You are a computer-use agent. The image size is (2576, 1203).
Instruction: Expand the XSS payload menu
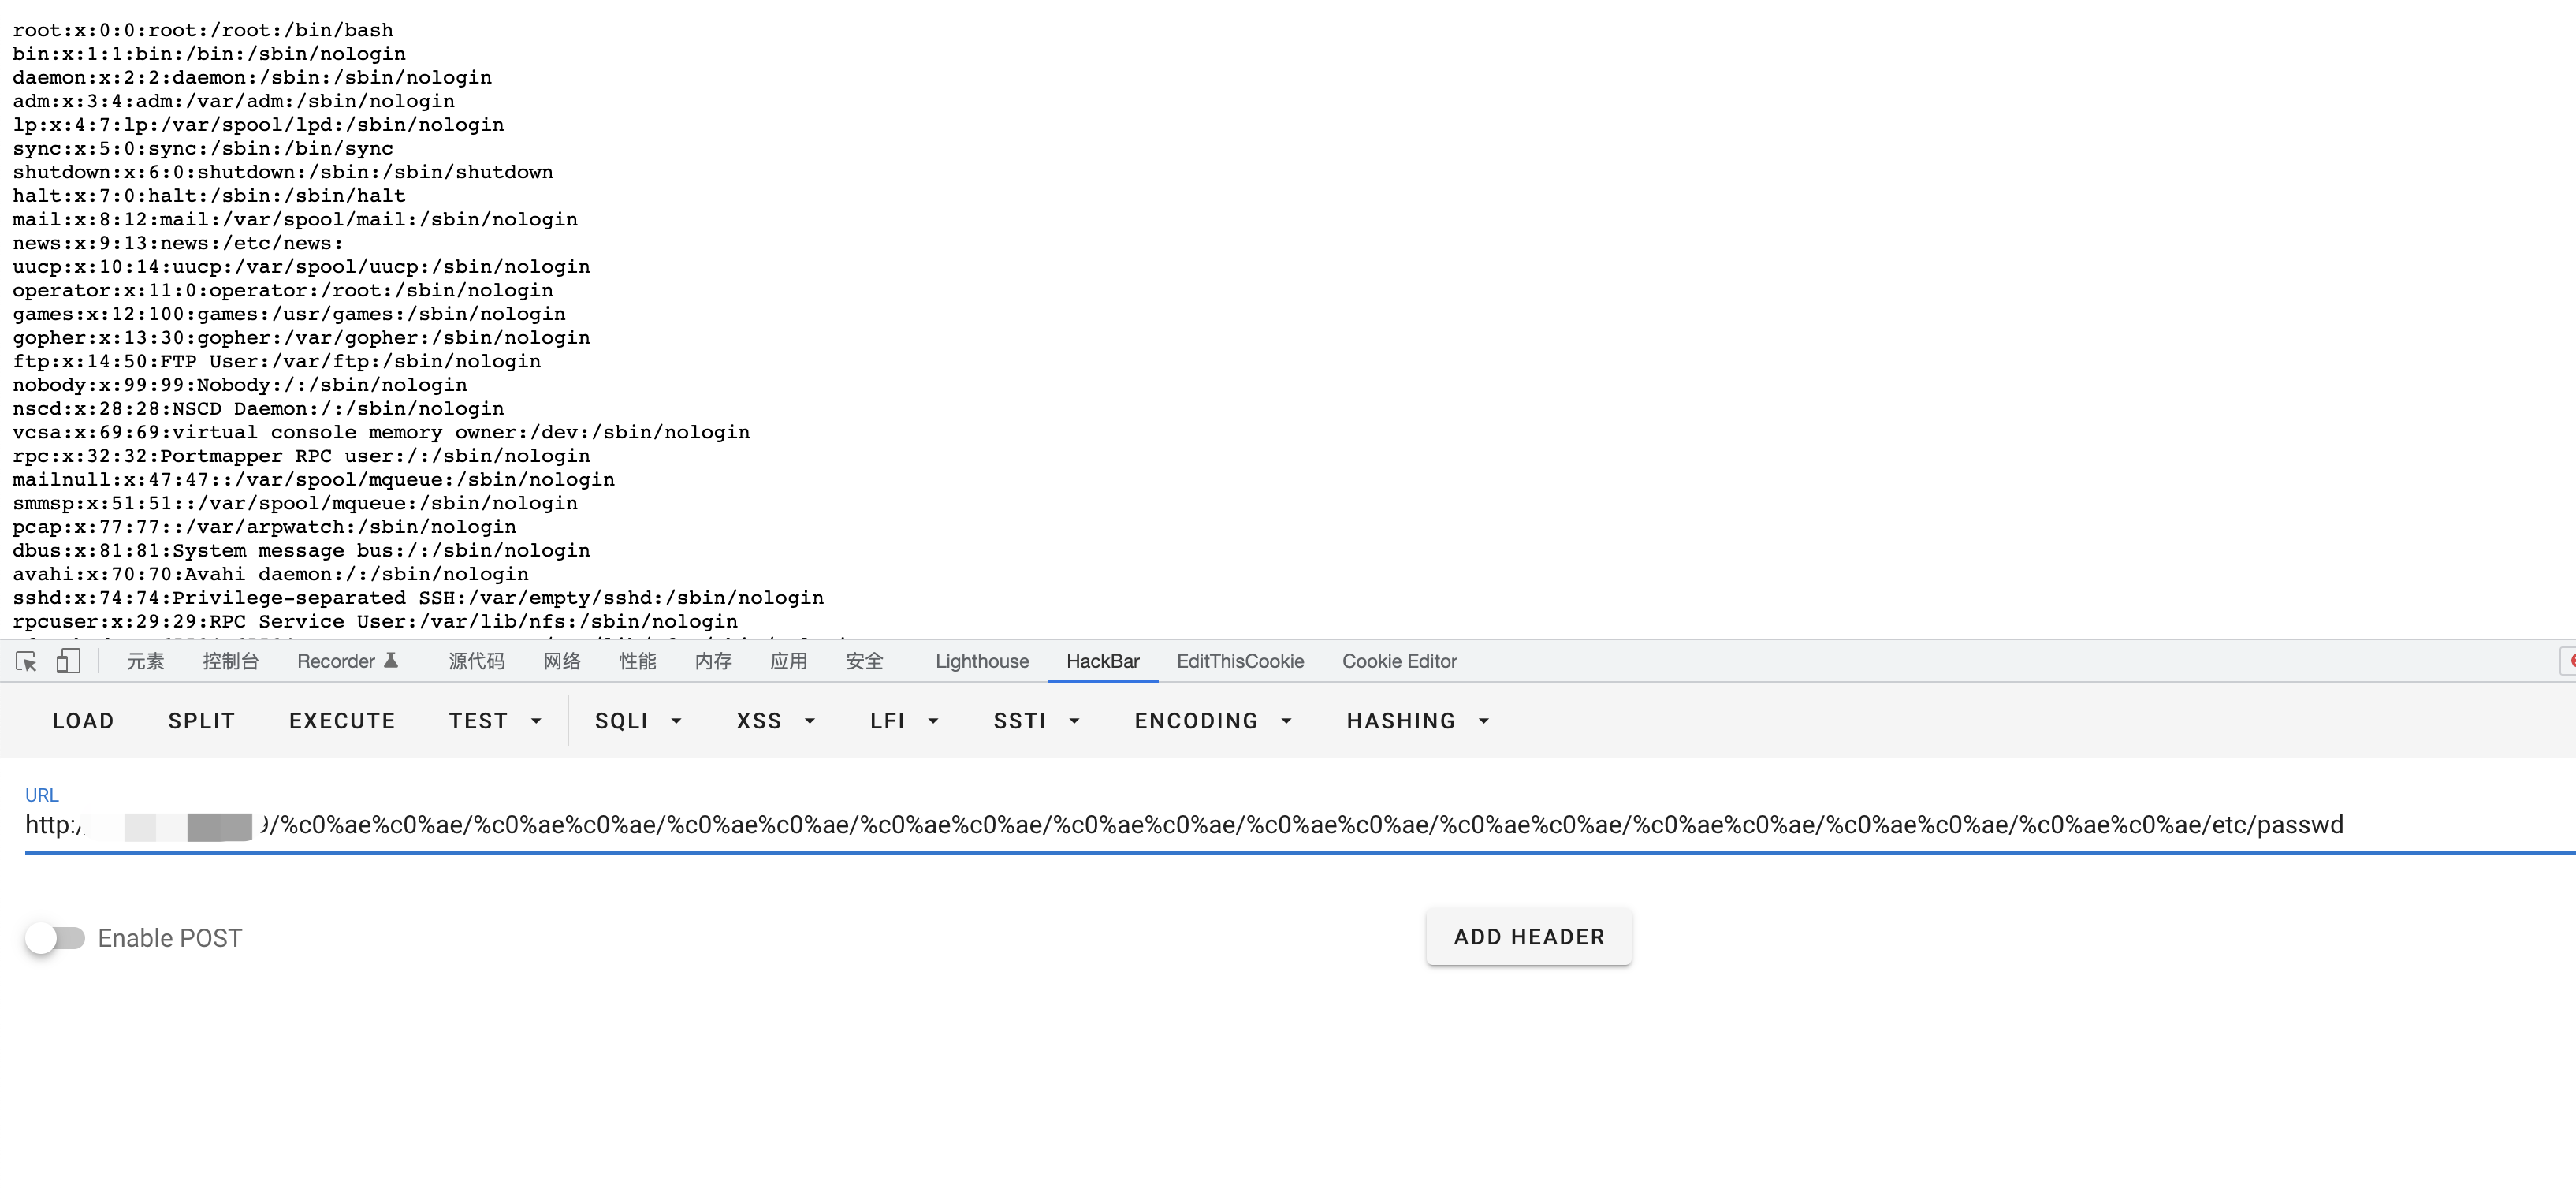776,721
